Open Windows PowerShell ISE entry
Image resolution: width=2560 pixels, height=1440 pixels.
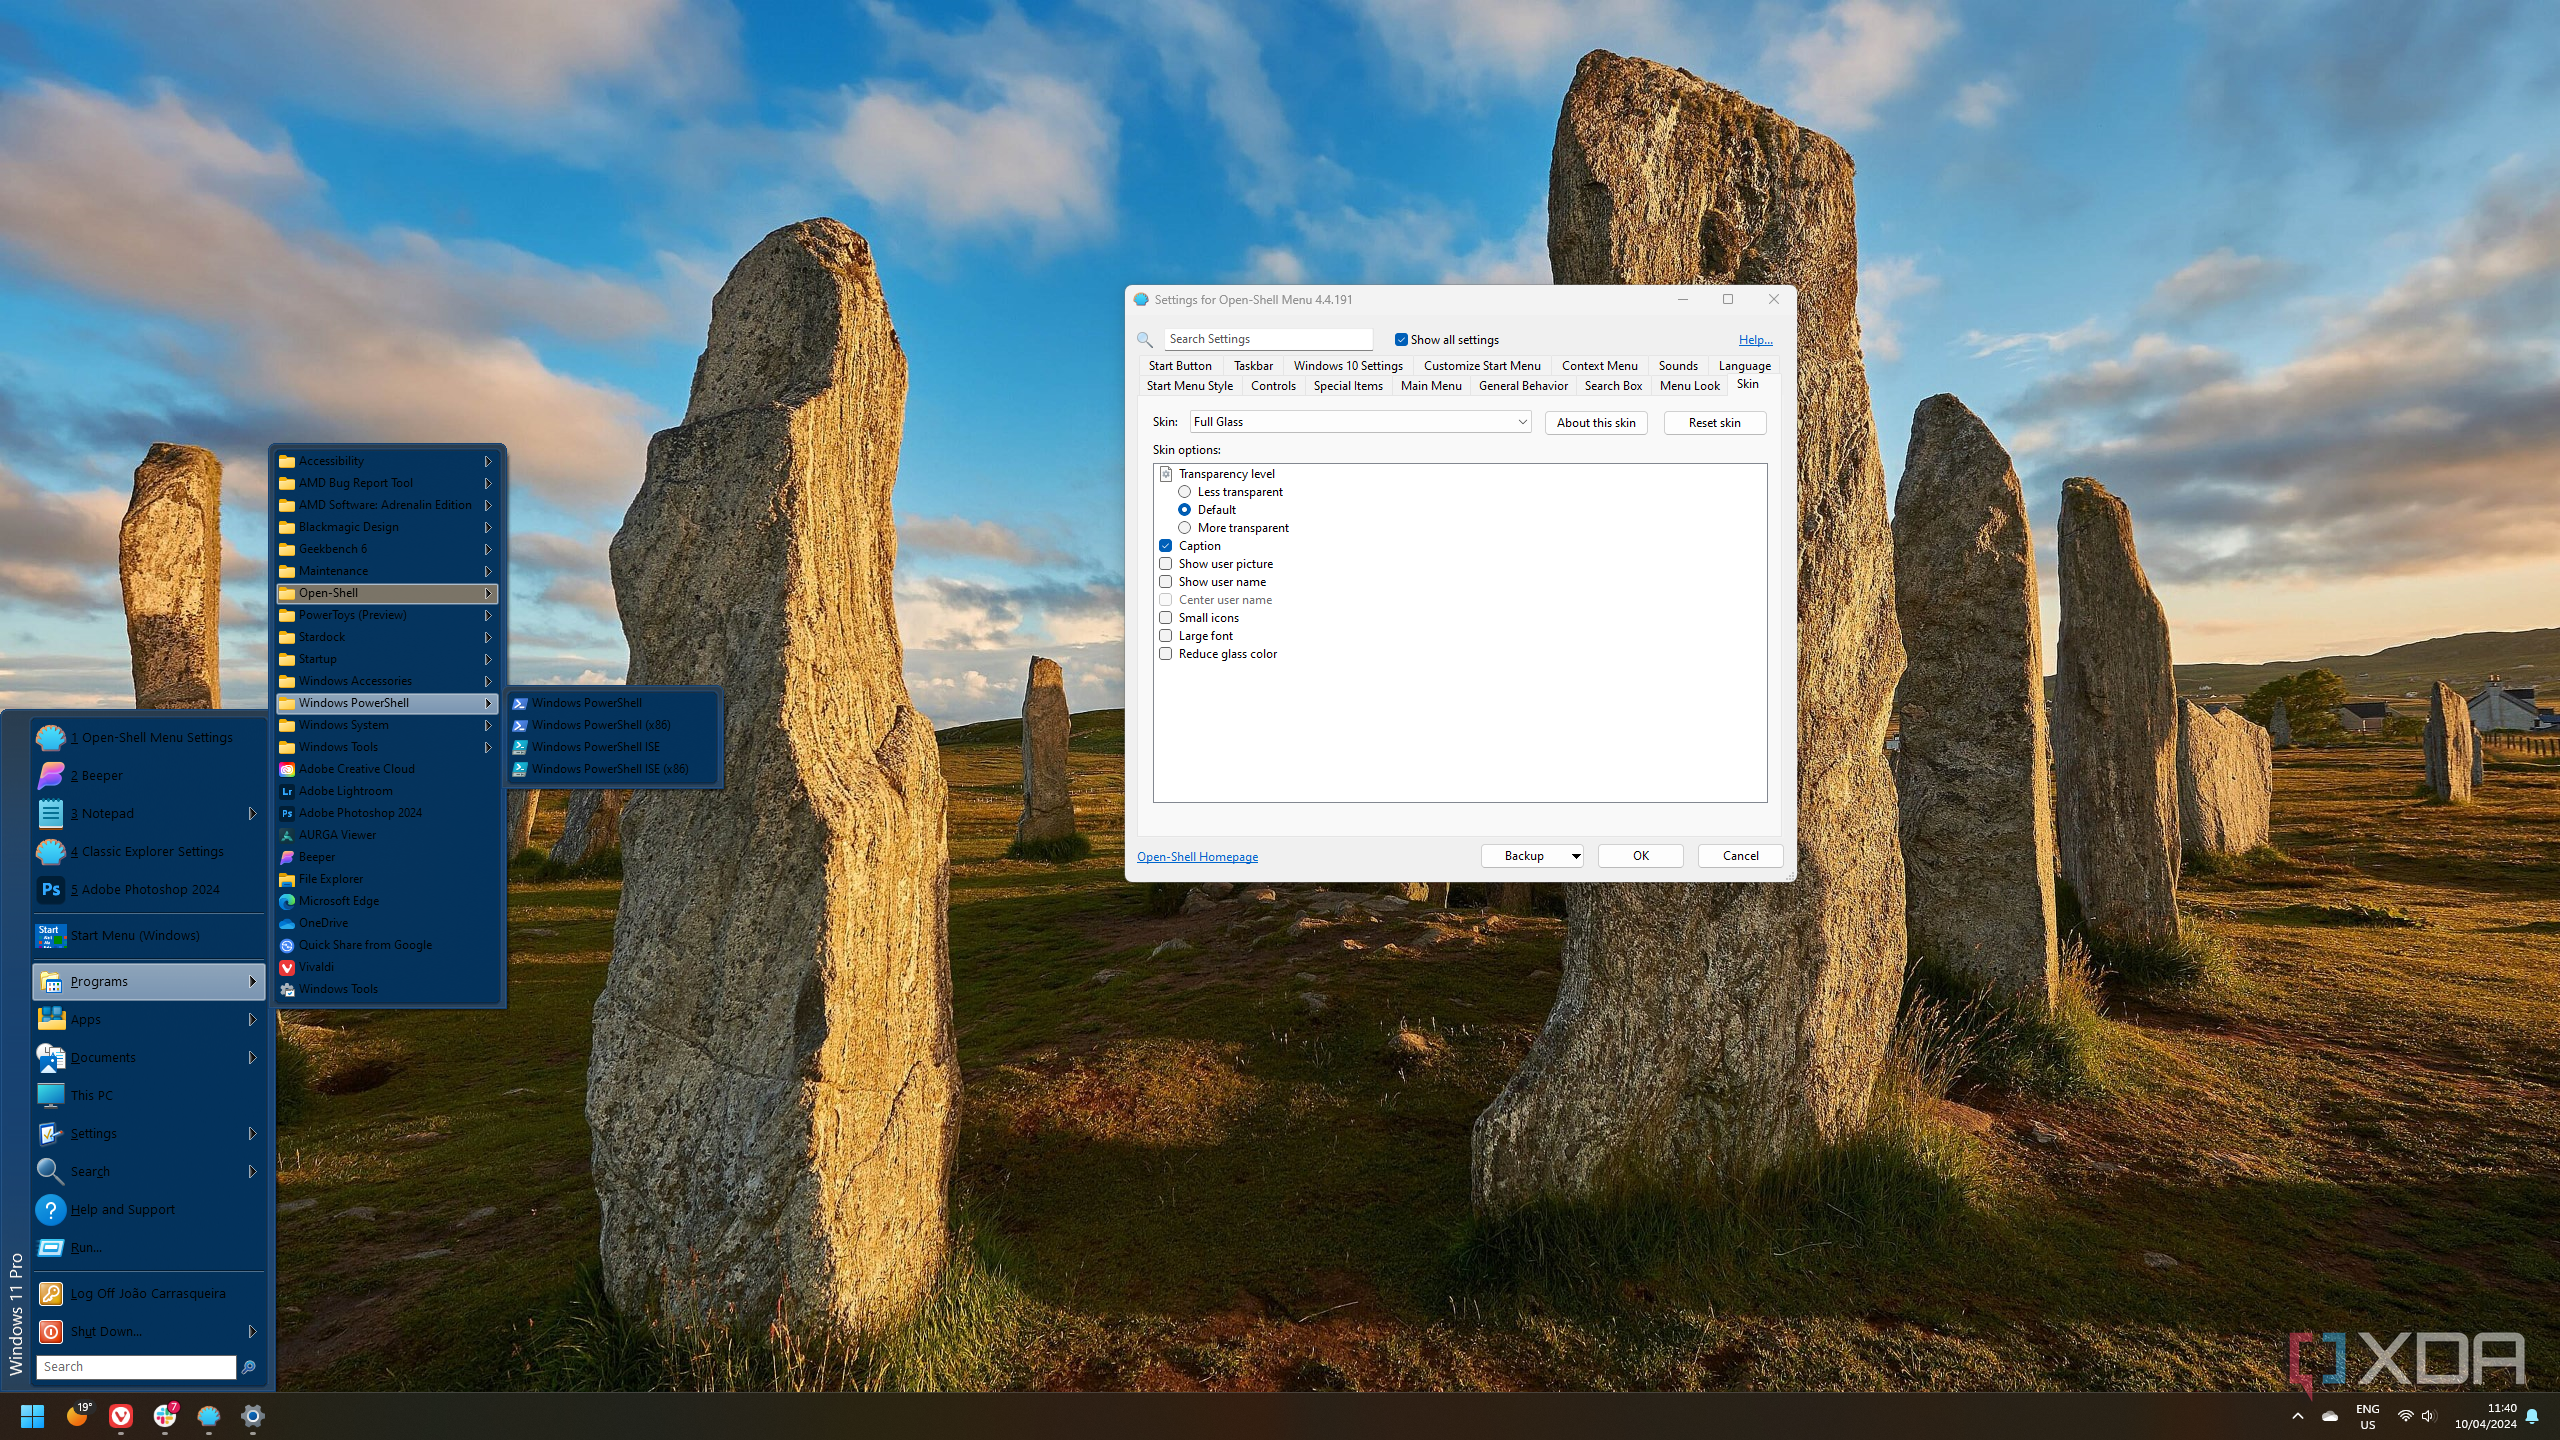[x=595, y=747]
